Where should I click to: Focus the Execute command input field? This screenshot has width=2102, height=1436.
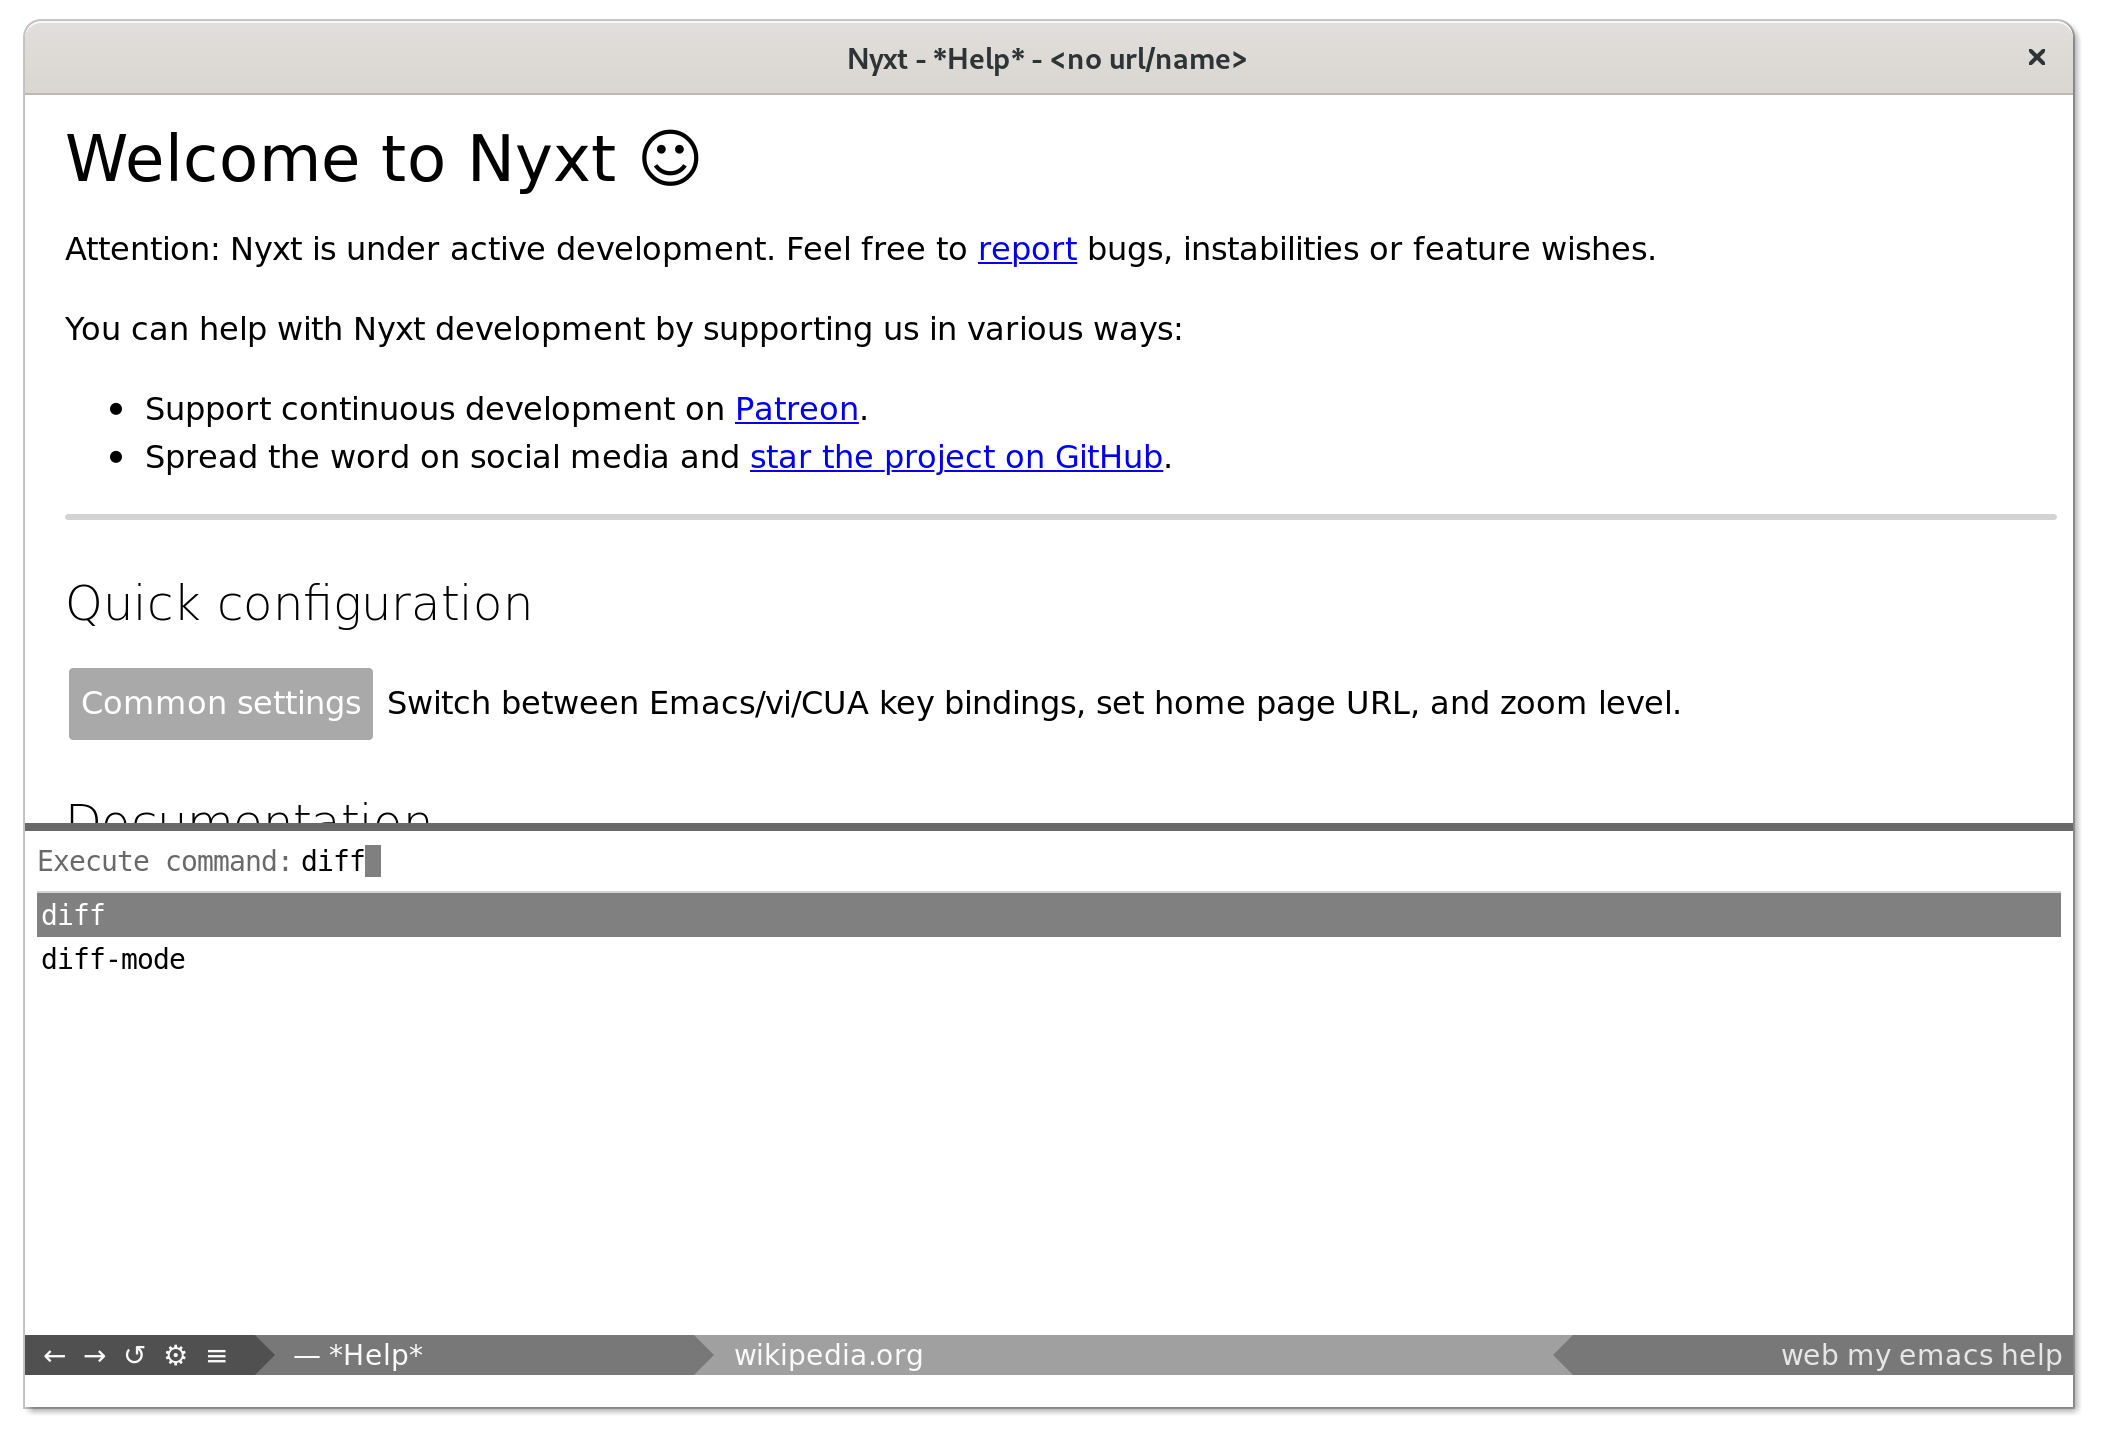[x=1180, y=861]
